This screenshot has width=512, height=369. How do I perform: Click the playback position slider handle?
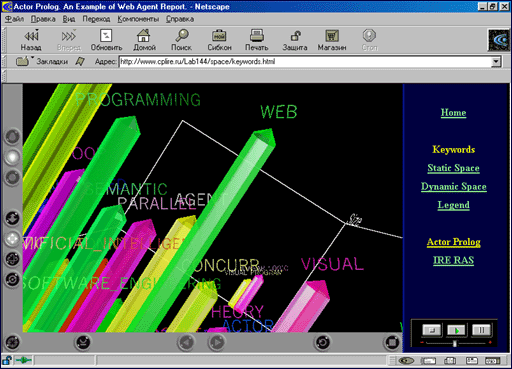click(x=455, y=343)
